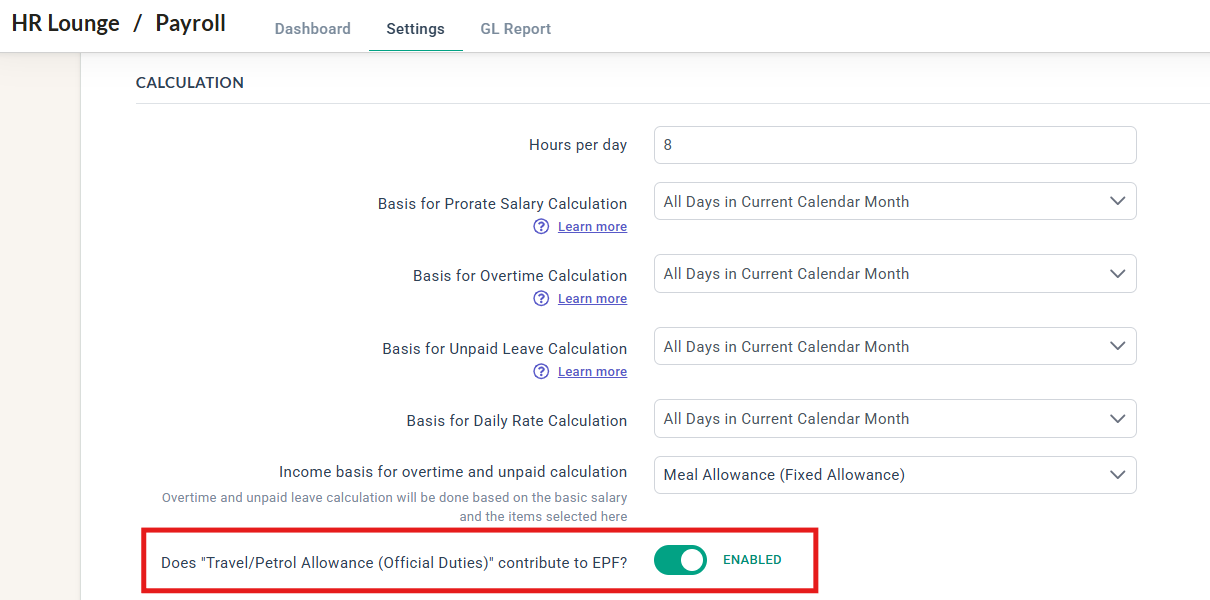Open Learn more link for Prorate Salary

[592, 227]
